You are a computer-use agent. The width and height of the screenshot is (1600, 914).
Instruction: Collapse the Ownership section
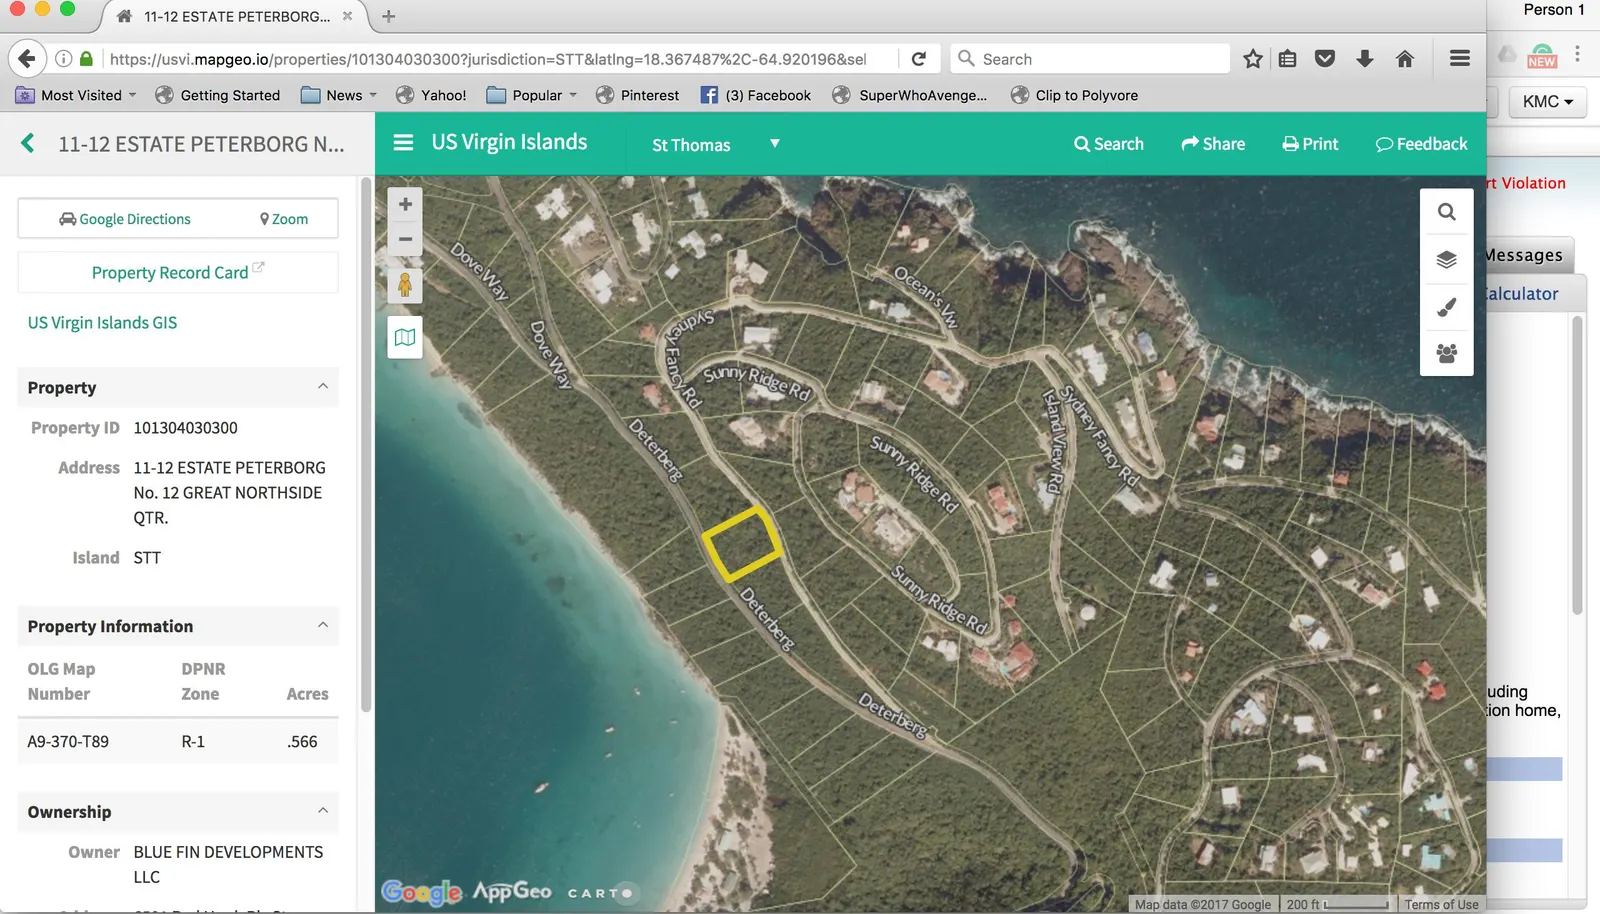322,811
